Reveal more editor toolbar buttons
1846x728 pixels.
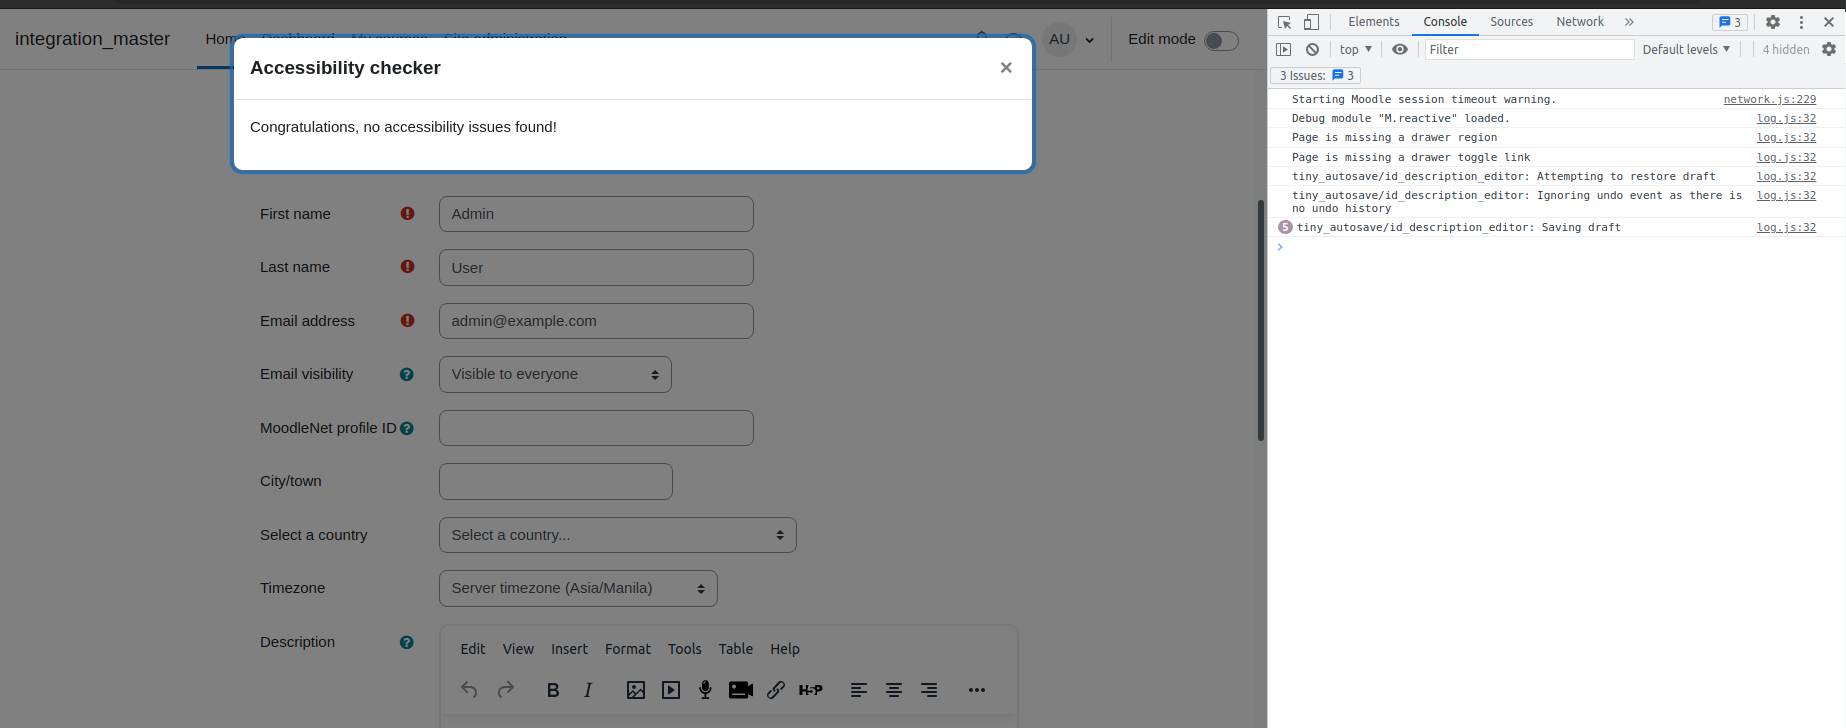pos(977,690)
